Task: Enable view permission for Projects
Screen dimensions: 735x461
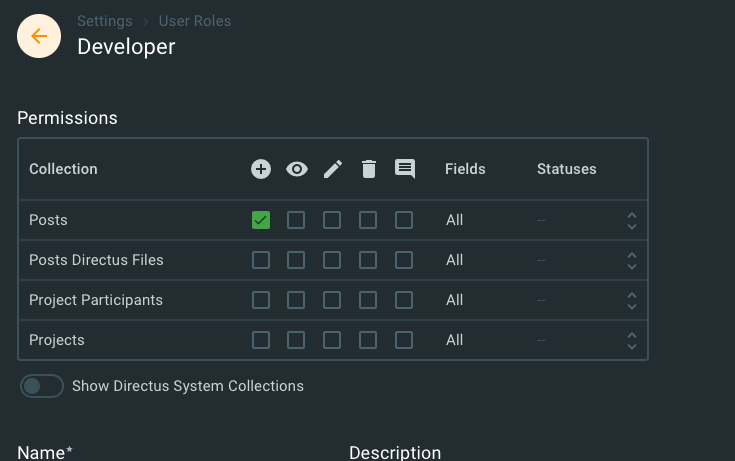Action: (x=296, y=340)
